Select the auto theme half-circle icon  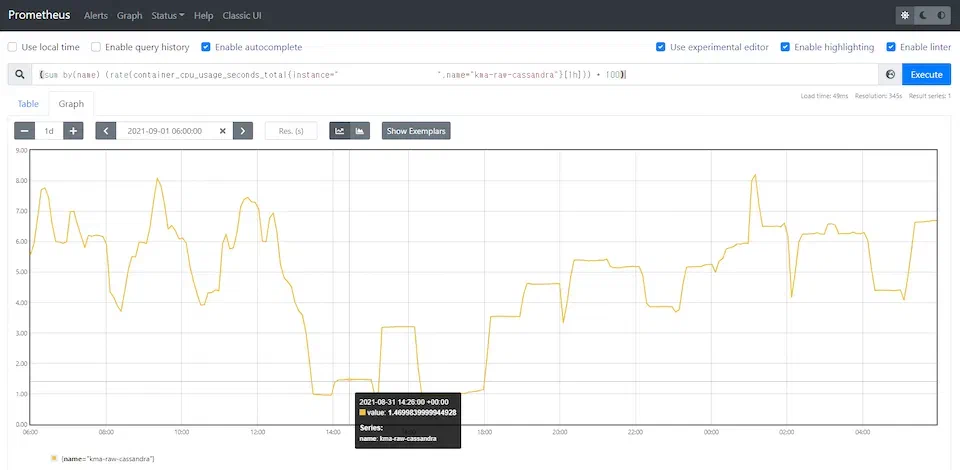point(941,15)
